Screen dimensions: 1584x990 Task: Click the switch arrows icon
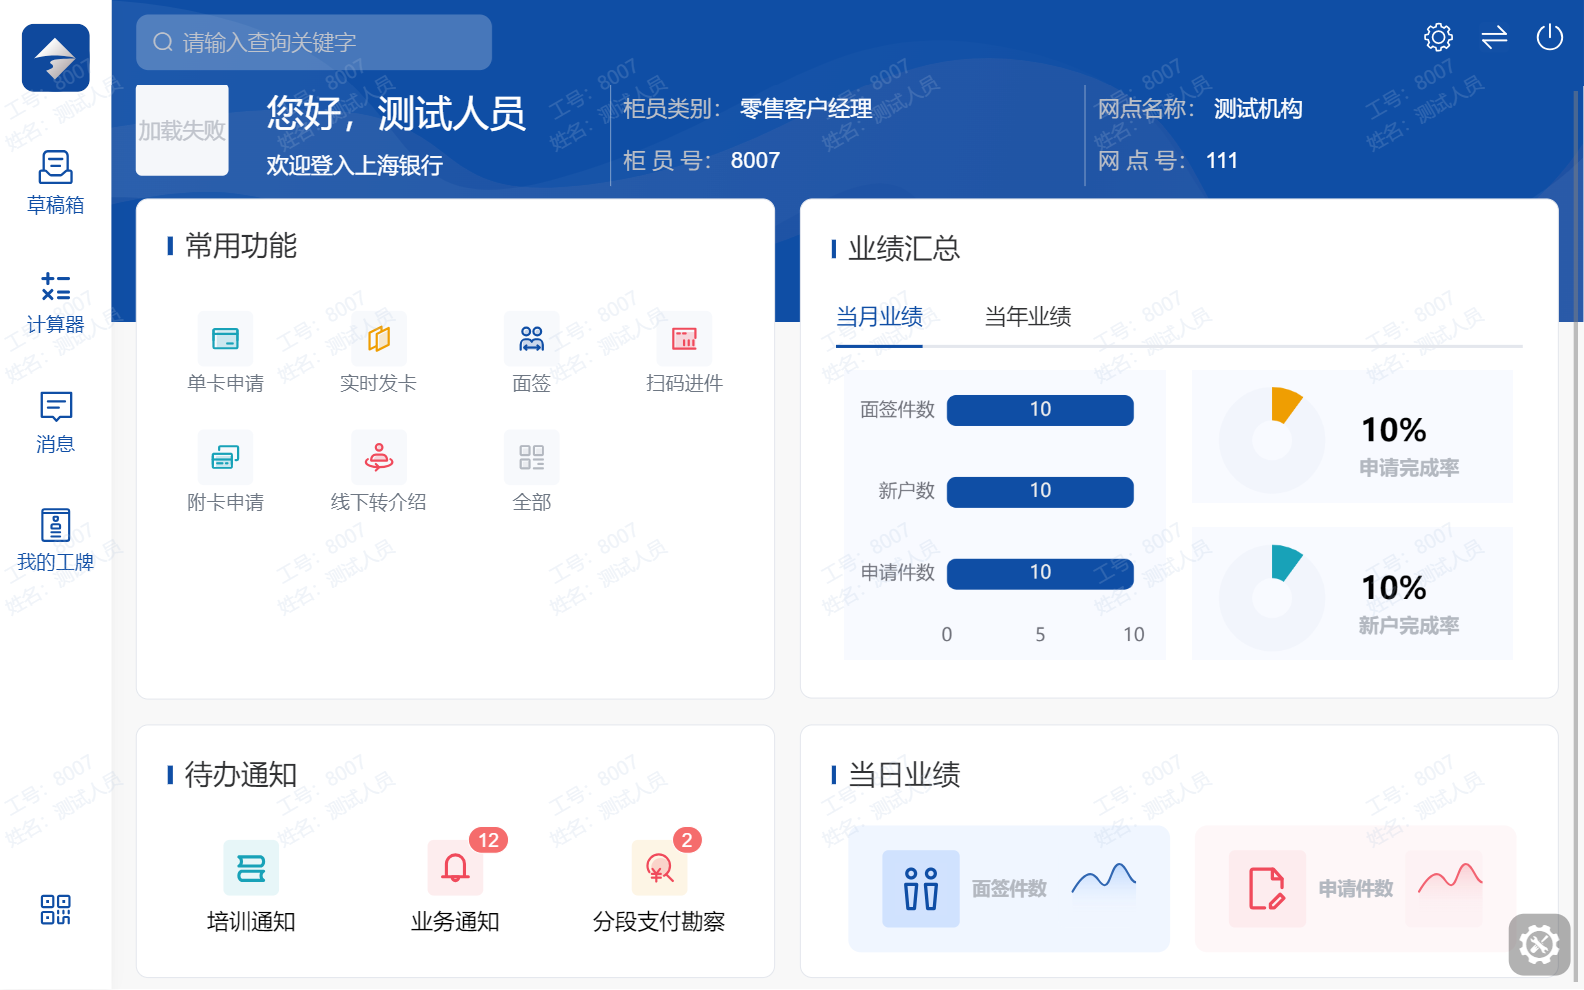click(x=1494, y=38)
